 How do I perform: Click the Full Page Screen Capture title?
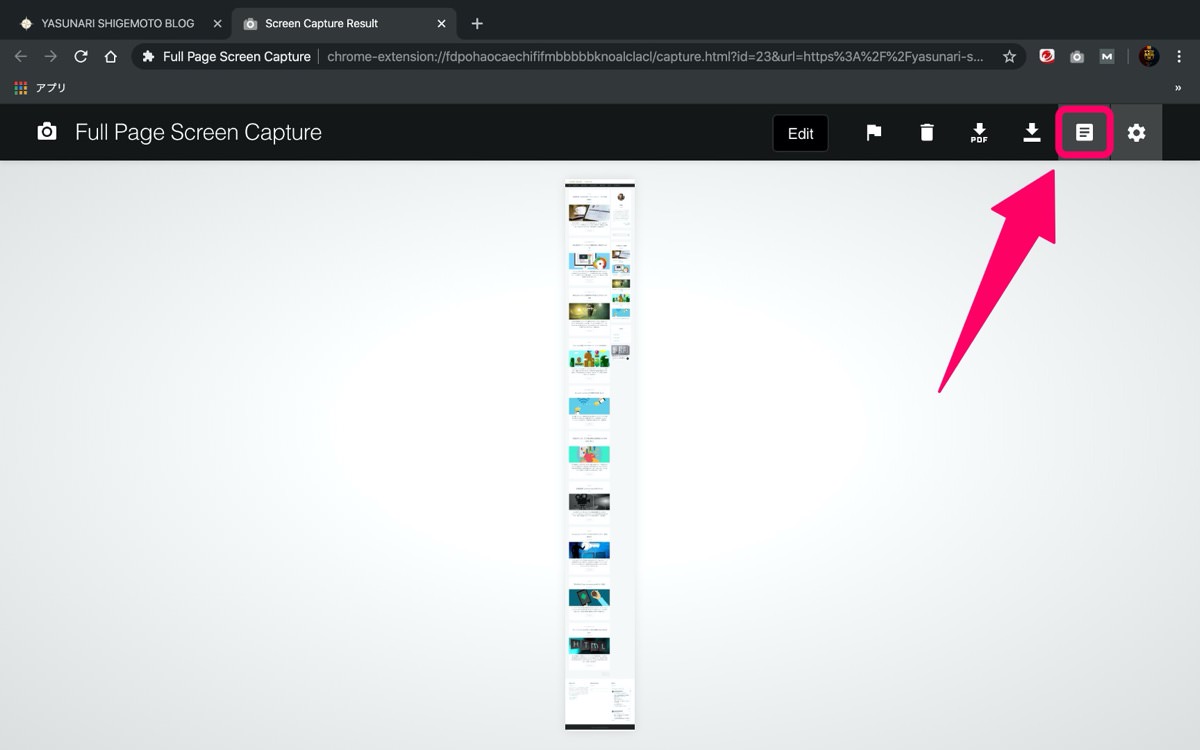198,132
